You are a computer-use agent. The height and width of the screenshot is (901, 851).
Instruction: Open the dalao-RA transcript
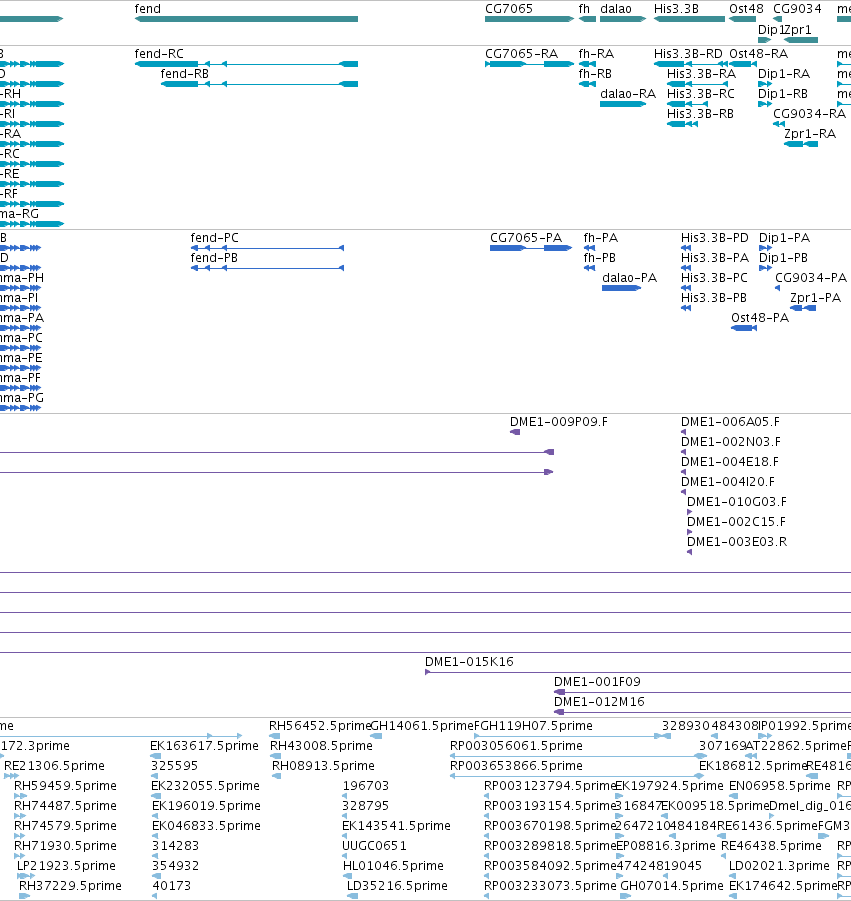[x=623, y=104]
